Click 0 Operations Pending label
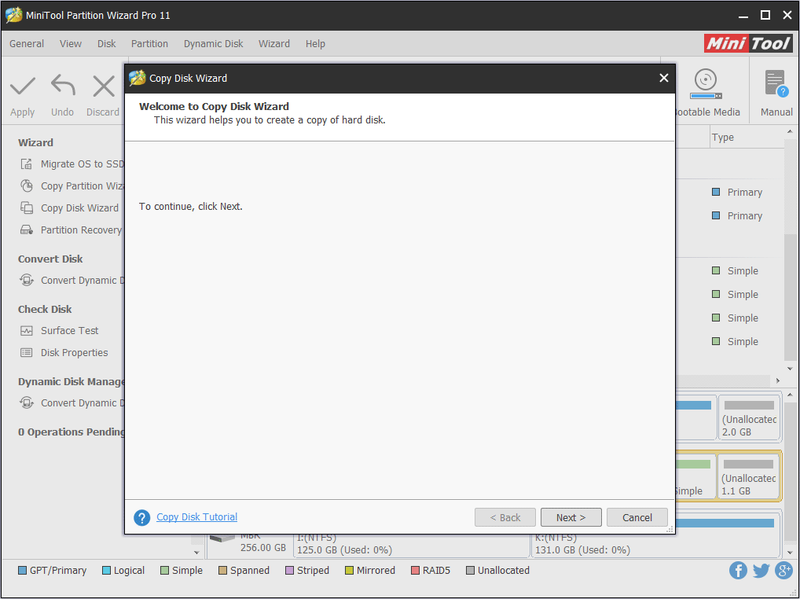This screenshot has height=599, width=800. (x=71, y=432)
